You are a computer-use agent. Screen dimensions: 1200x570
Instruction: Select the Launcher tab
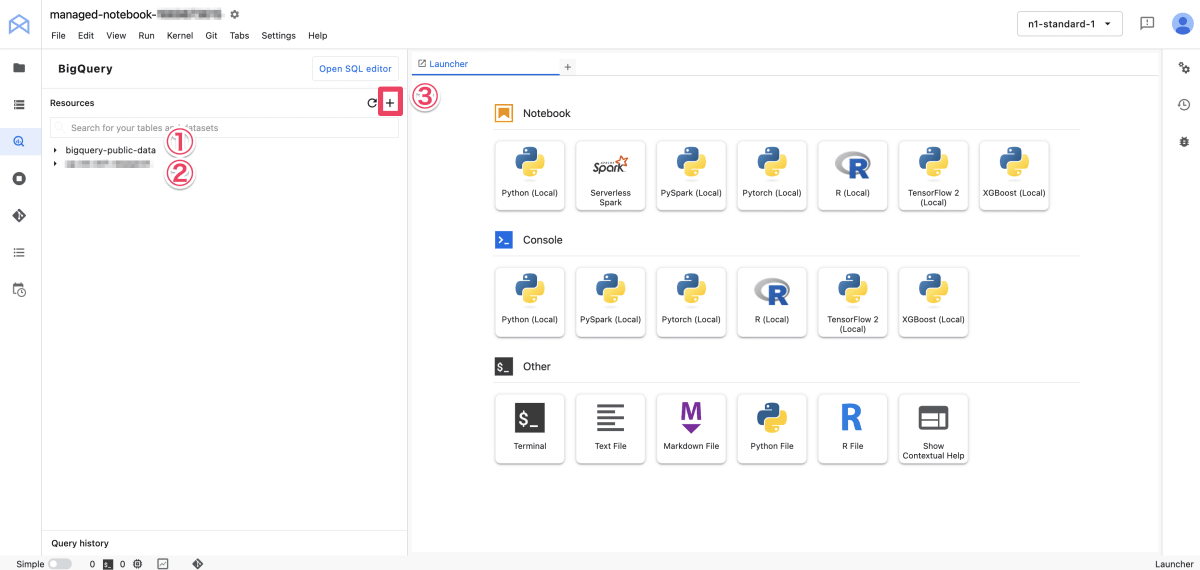(x=485, y=64)
